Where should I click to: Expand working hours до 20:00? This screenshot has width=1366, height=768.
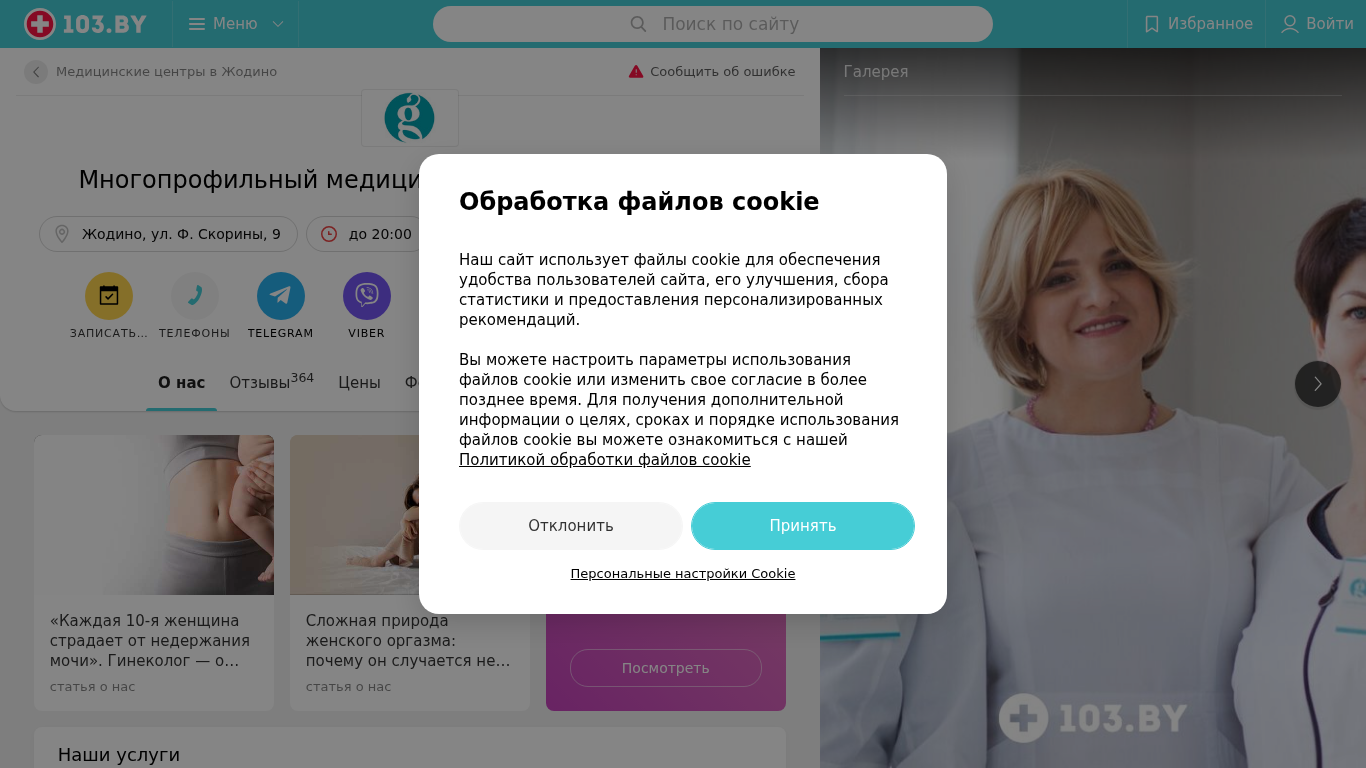pos(367,234)
